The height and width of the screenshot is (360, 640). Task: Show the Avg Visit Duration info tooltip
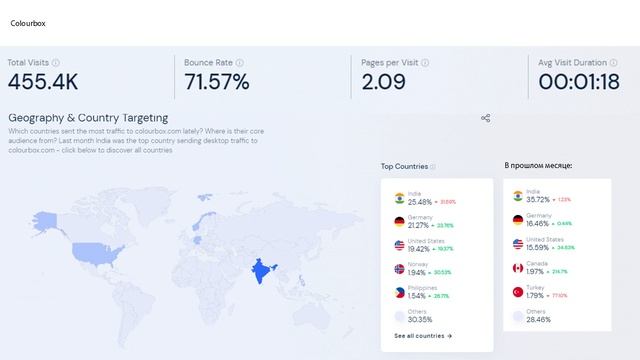click(x=613, y=62)
